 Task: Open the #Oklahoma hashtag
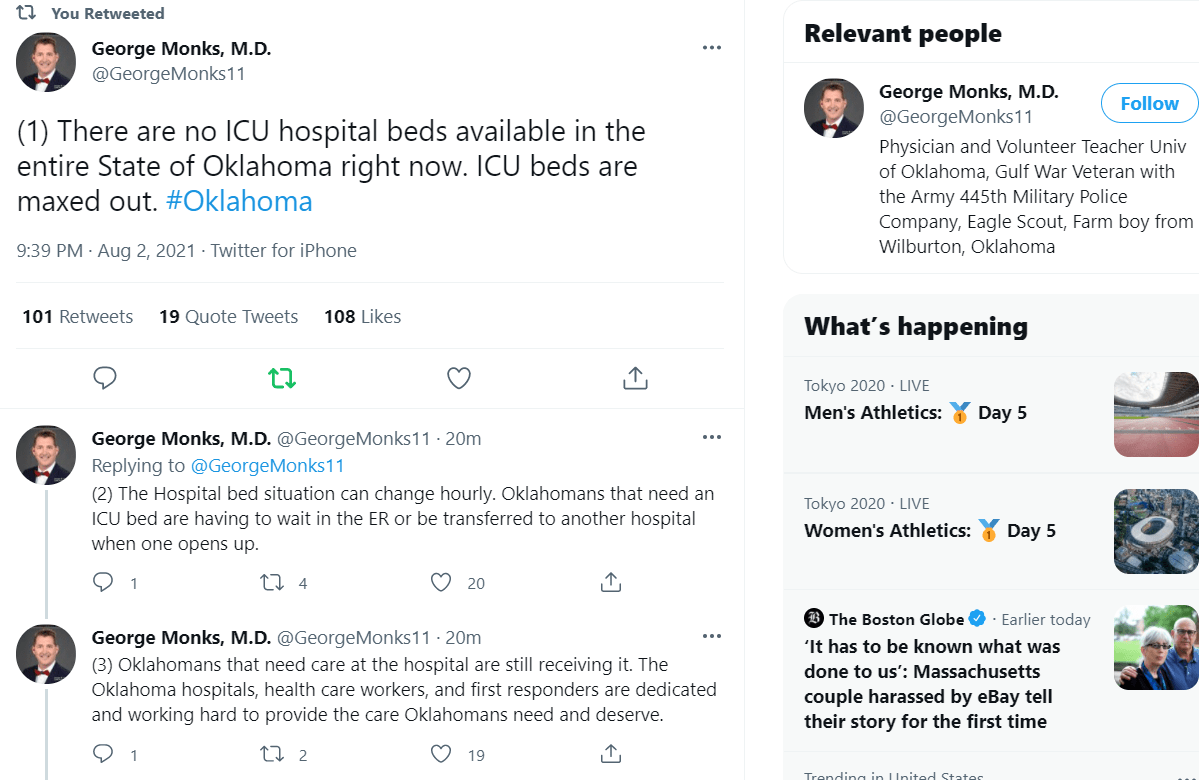[239, 200]
